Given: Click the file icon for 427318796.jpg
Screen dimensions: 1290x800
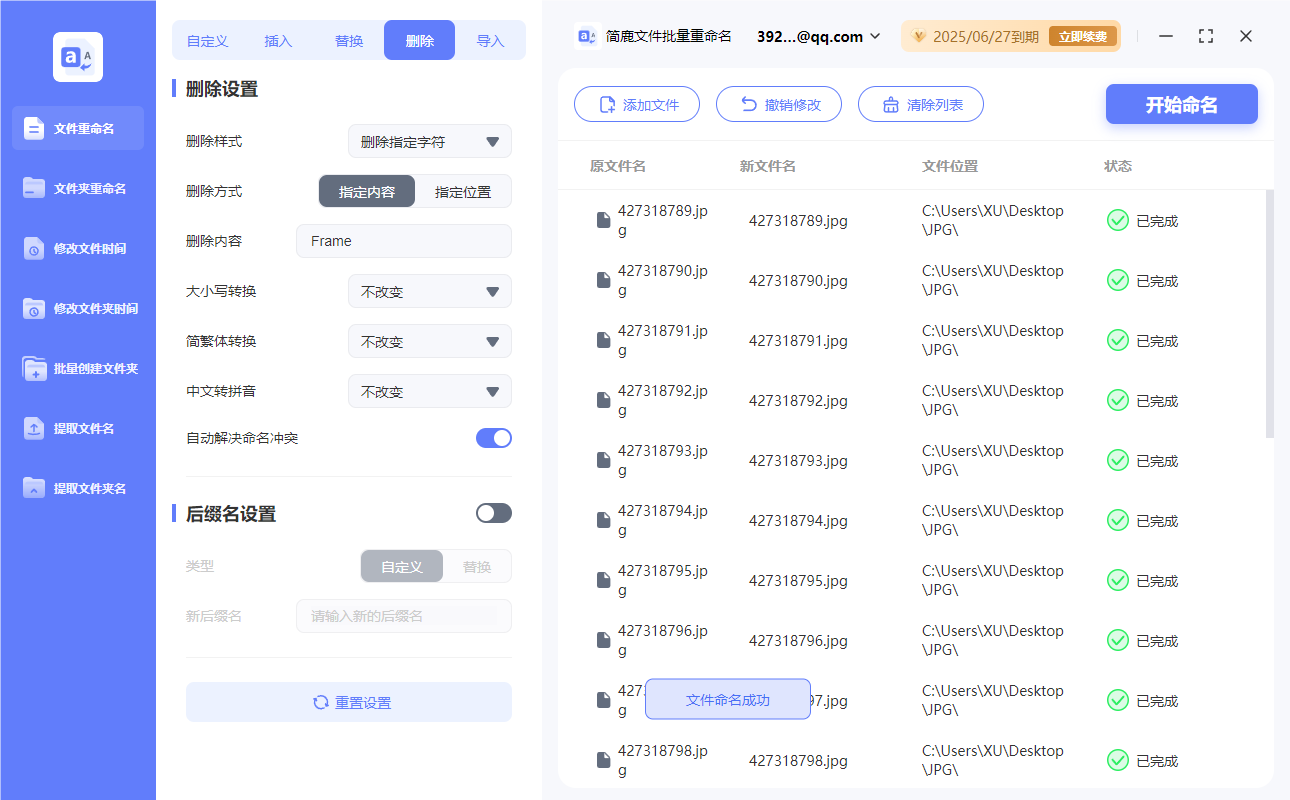Looking at the screenshot, I should 603,640.
